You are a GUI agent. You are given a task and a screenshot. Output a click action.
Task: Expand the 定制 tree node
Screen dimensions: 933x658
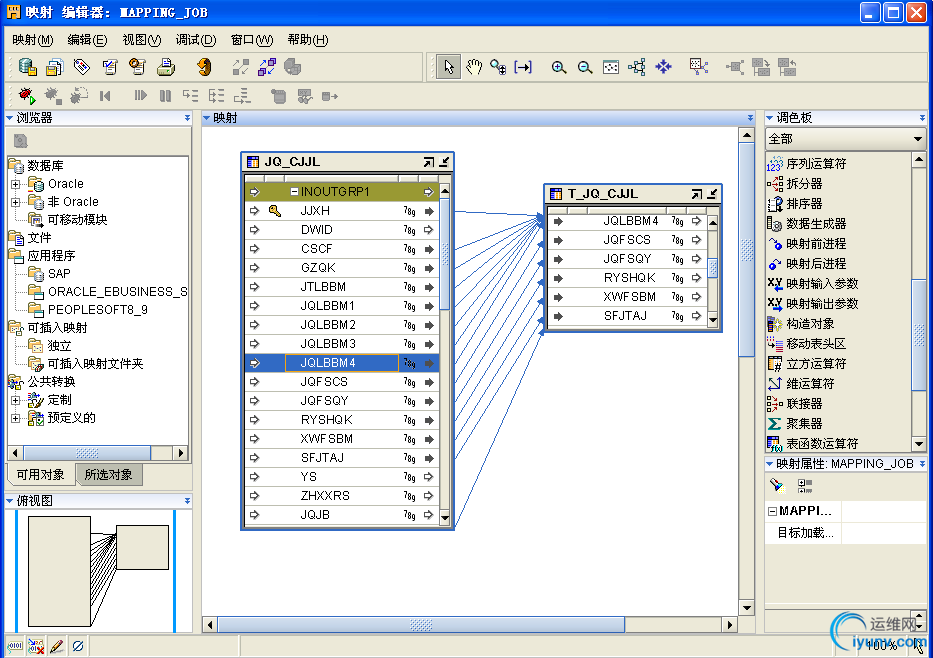tap(15, 400)
